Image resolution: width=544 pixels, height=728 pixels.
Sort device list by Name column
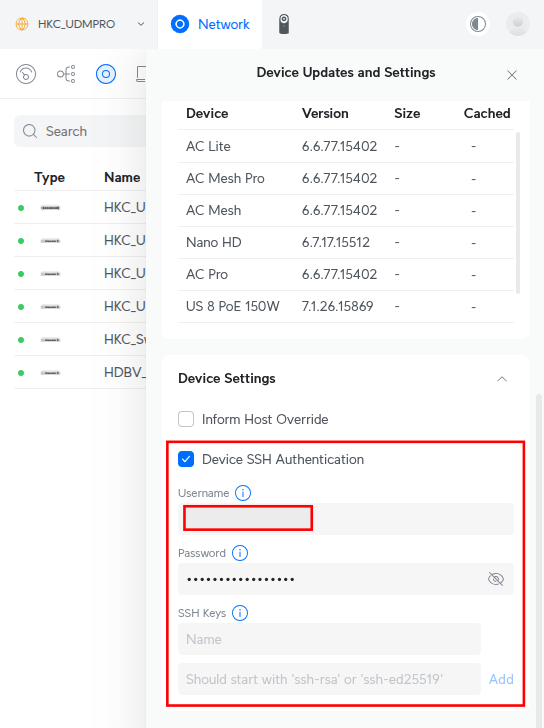click(122, 177)
